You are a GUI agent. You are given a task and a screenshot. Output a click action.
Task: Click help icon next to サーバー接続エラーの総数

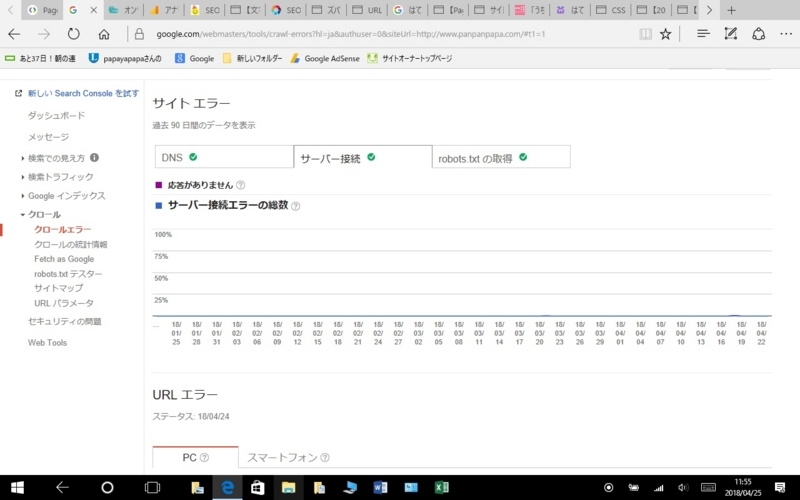[295, 206]
